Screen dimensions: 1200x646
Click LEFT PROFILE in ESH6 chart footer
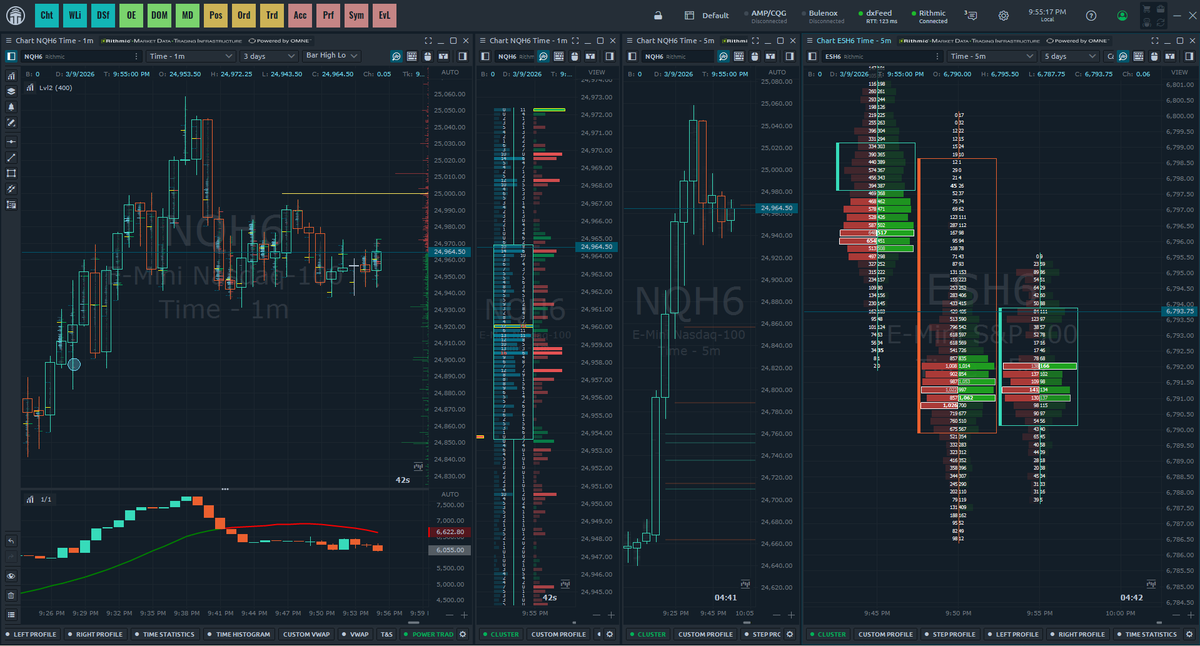(x=1012, y=634)
